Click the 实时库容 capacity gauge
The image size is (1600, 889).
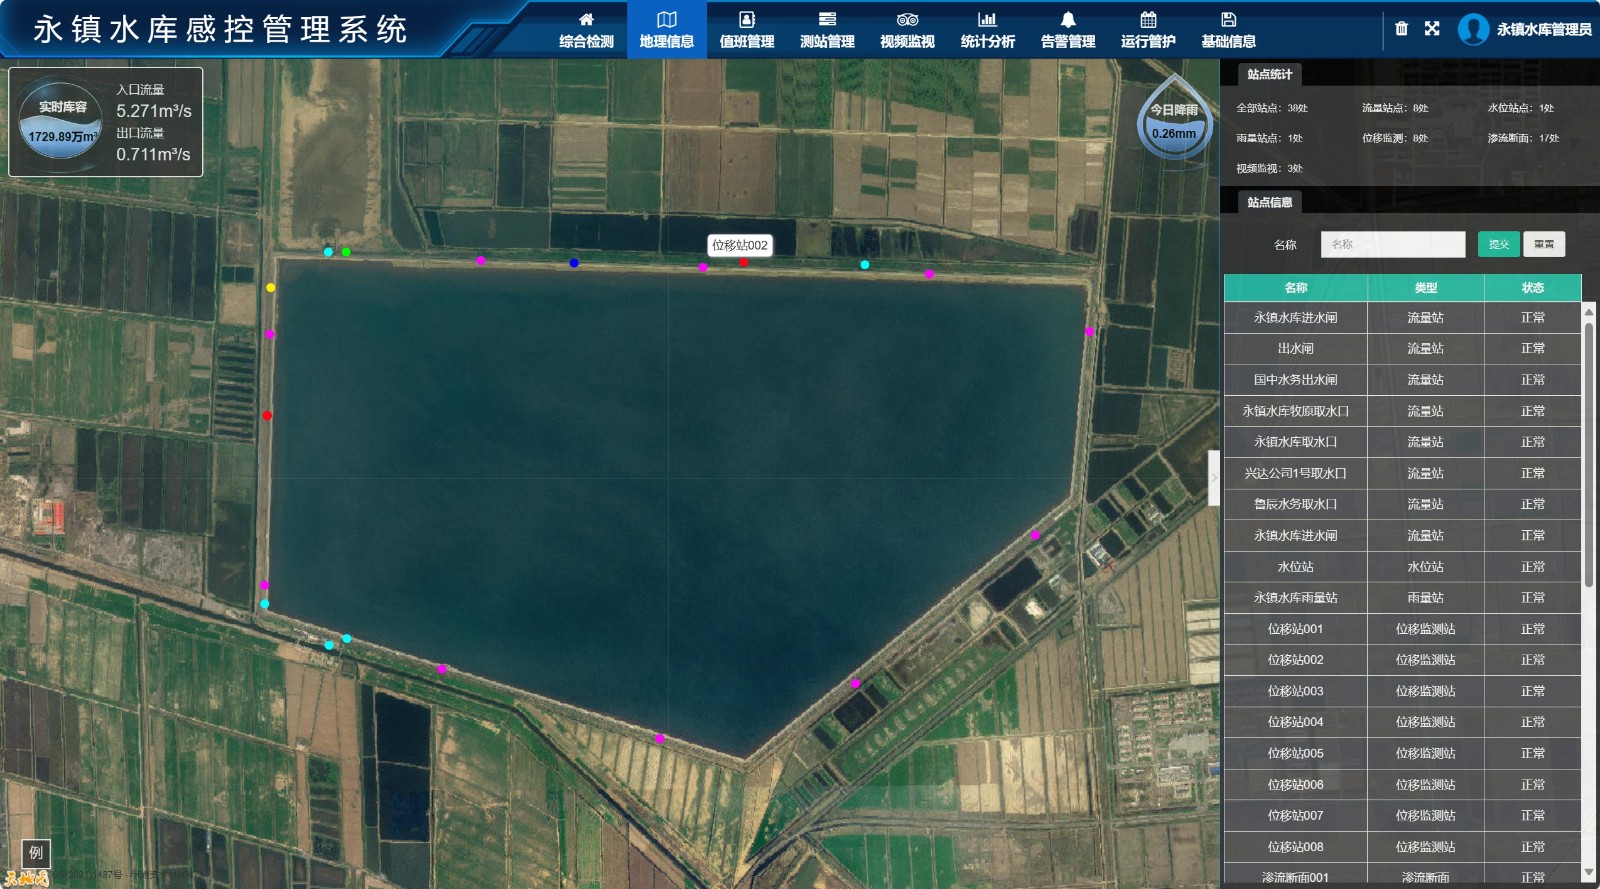pos(61,121)
